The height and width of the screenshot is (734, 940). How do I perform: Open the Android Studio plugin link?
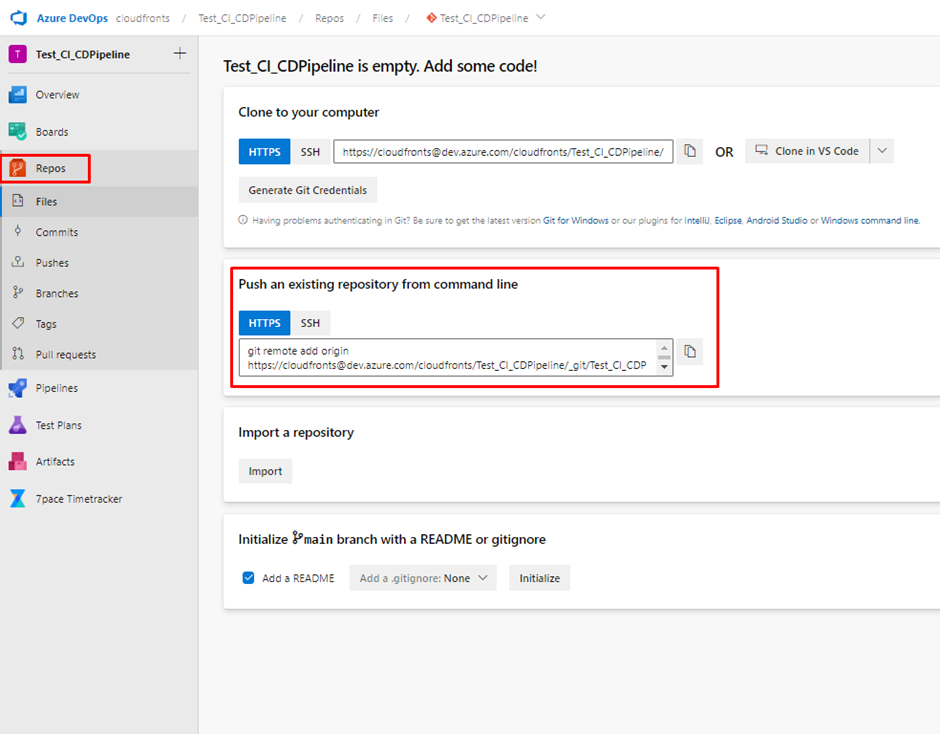pos(776,221)
